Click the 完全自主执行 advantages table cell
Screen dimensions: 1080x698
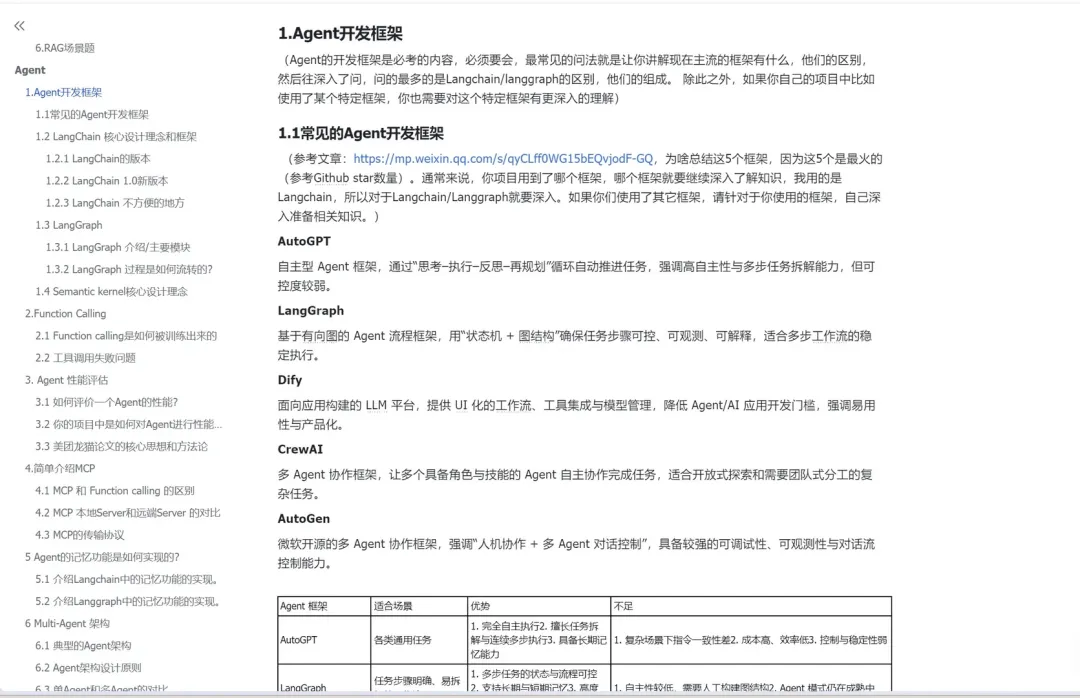pos(539,640)
